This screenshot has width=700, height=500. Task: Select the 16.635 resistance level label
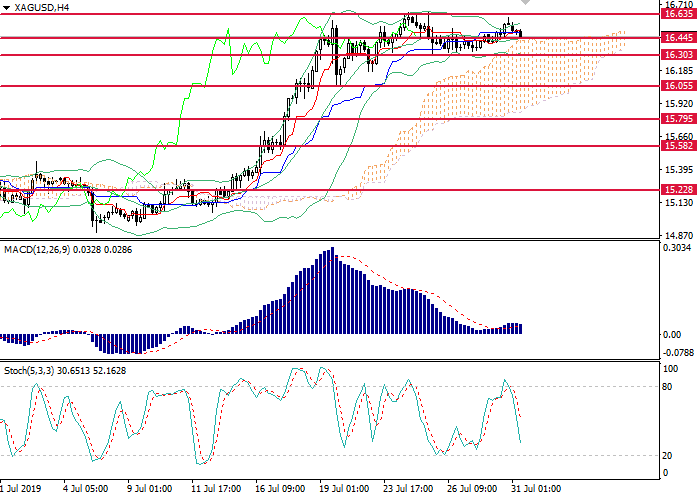point(679,14)
